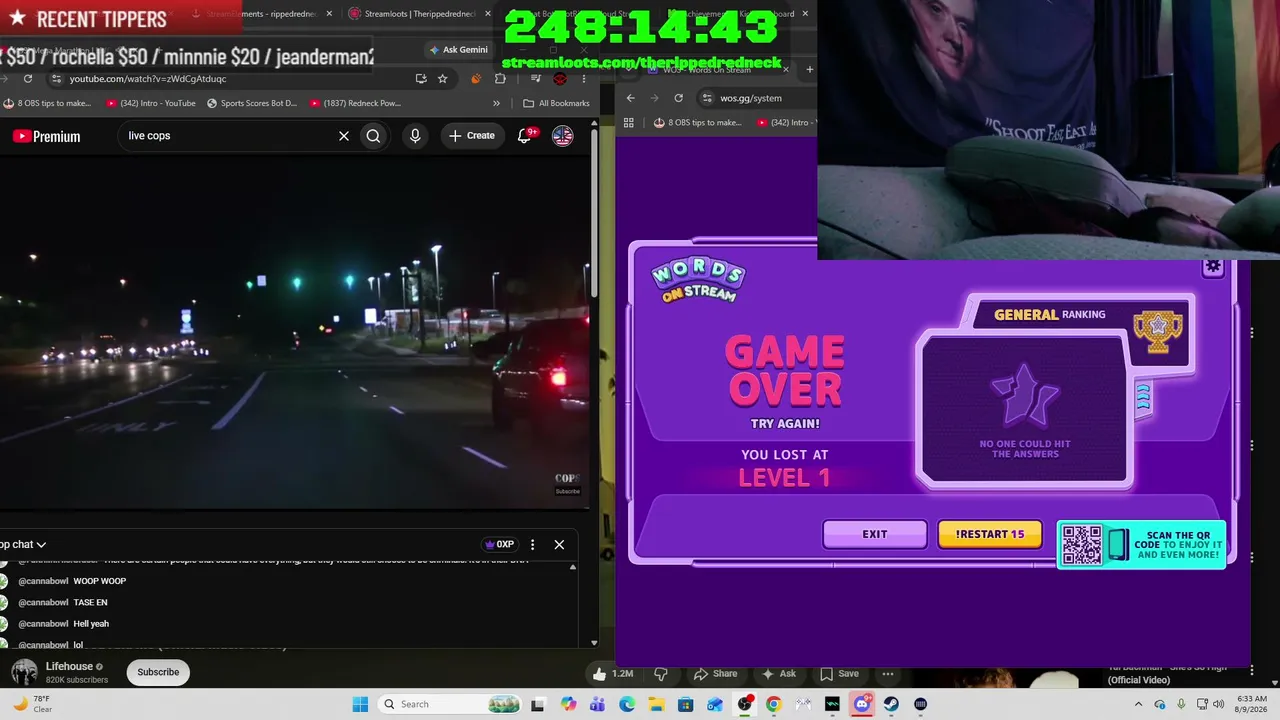Click the 'TASE EN' chat message
The image size is (1280, 720).
[x=90, y=603]
